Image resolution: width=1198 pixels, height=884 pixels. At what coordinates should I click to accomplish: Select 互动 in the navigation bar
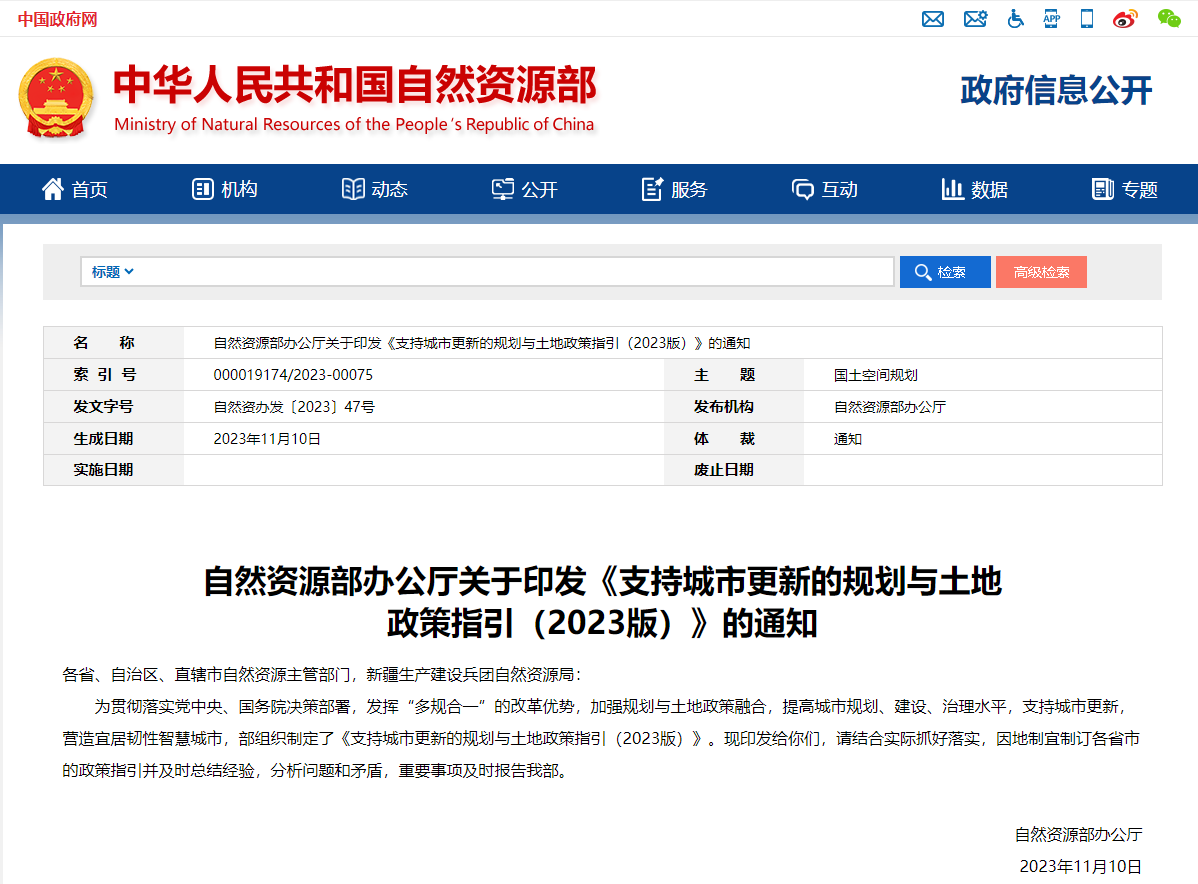[825, 189]
